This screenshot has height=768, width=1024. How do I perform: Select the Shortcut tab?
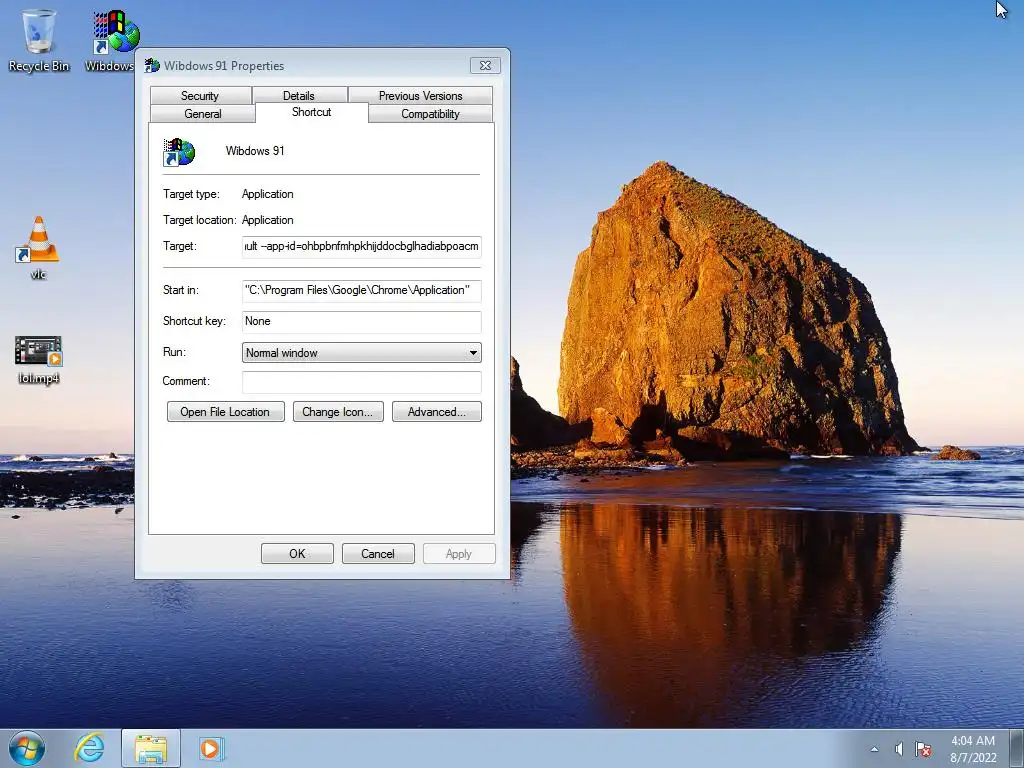pos(312,112)
